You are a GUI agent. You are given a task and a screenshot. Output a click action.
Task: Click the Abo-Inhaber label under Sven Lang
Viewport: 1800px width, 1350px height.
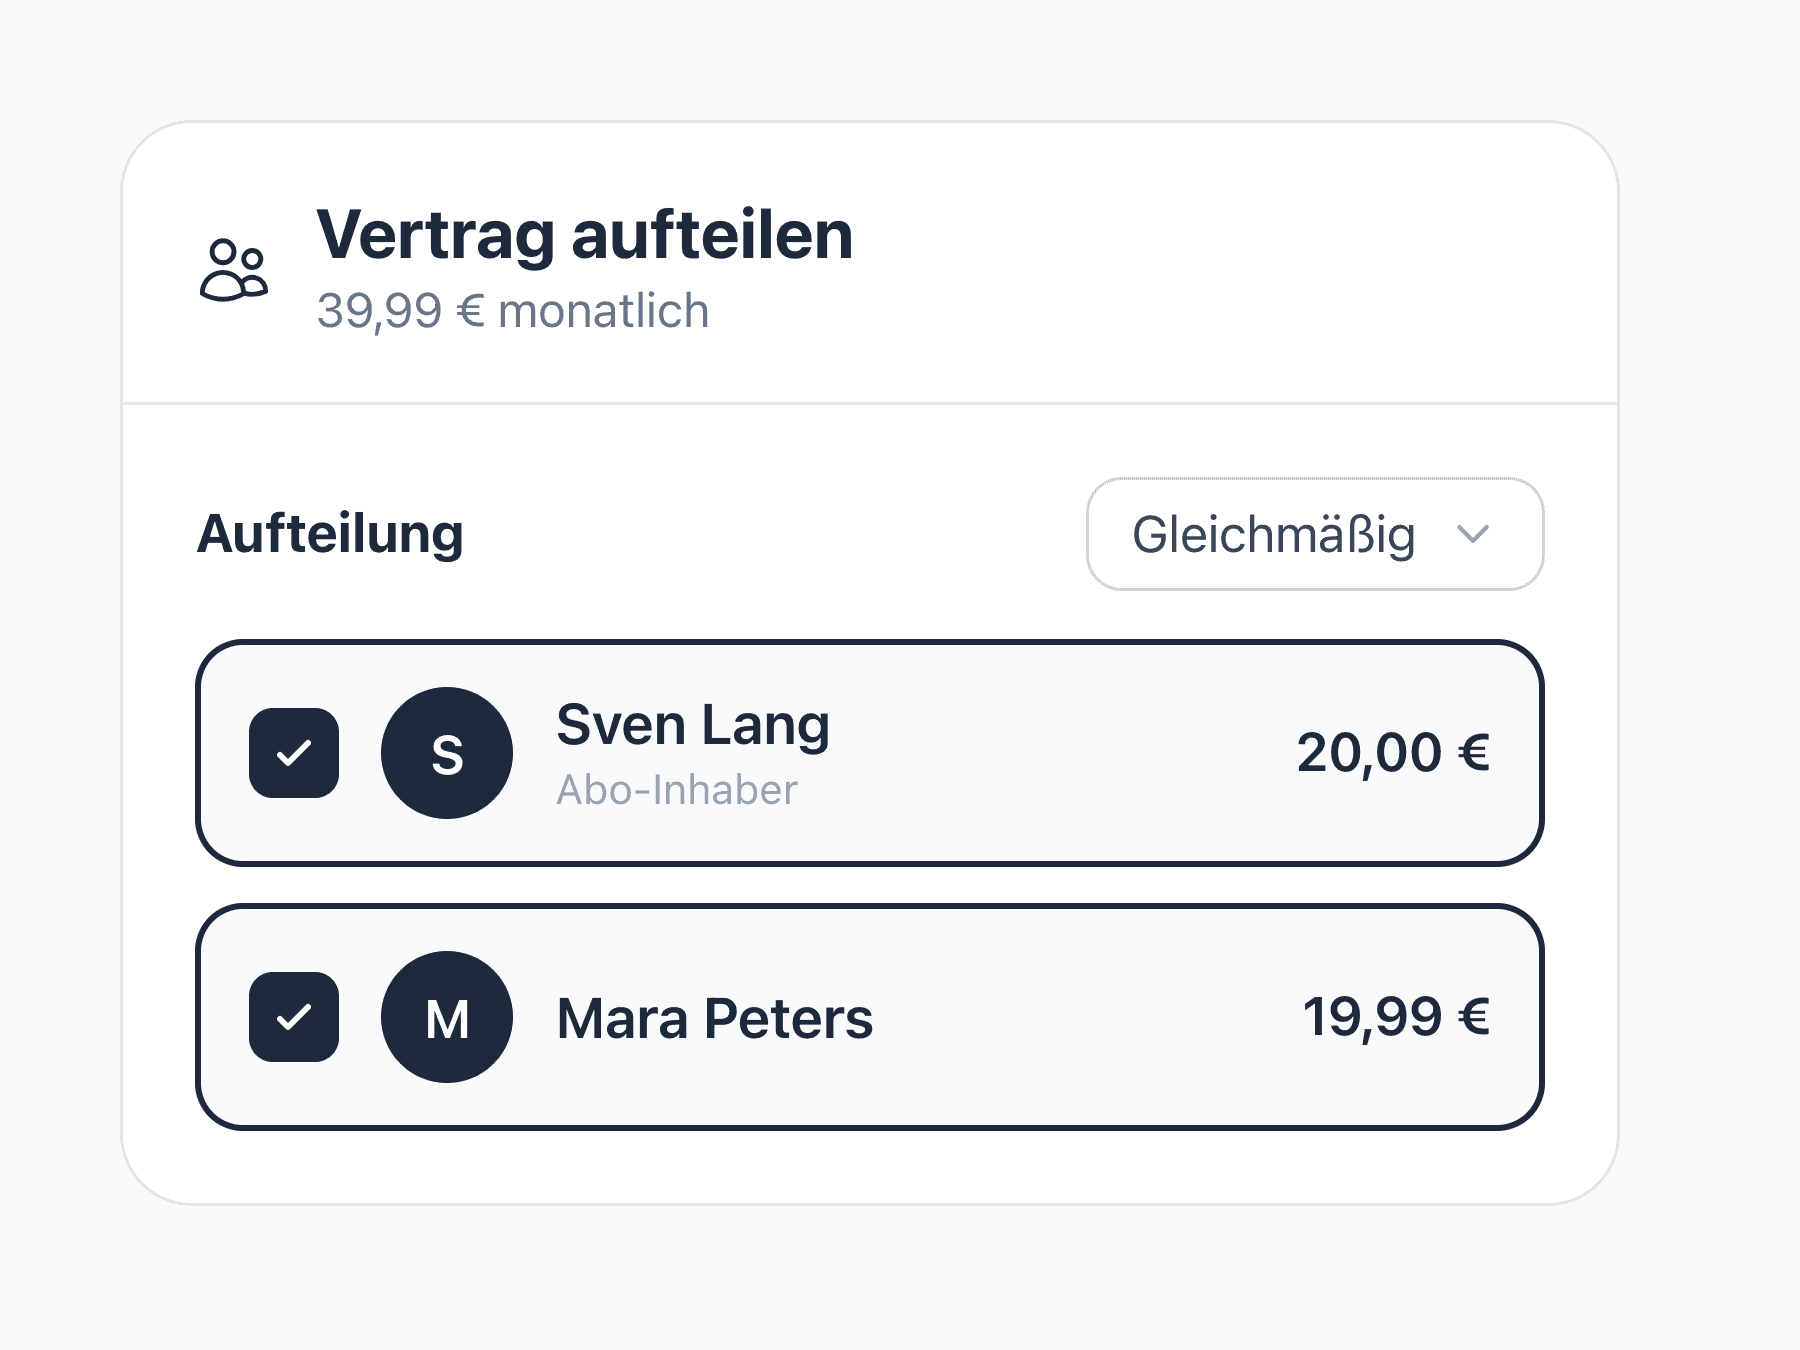pos(677,790)
